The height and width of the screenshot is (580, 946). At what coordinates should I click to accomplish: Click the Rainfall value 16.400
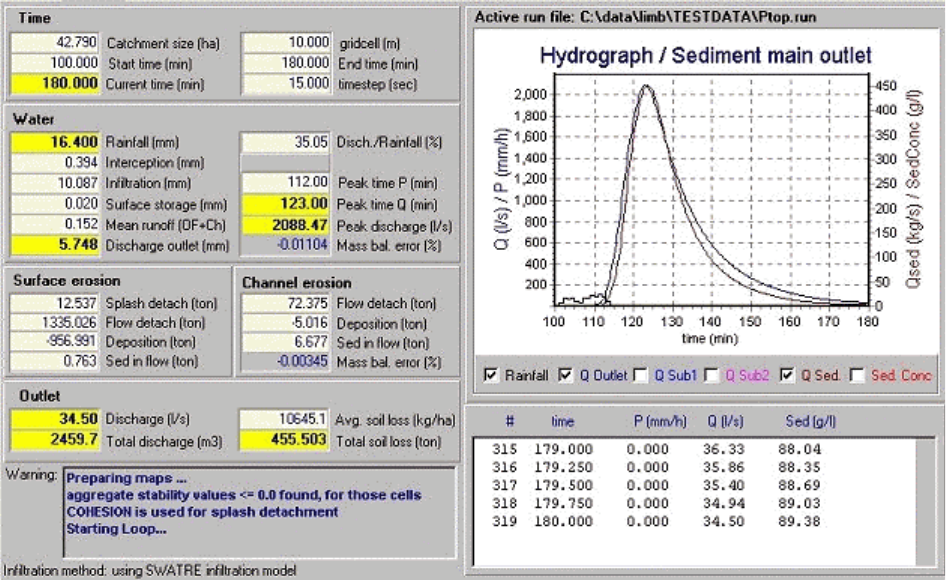coord(55,142)
